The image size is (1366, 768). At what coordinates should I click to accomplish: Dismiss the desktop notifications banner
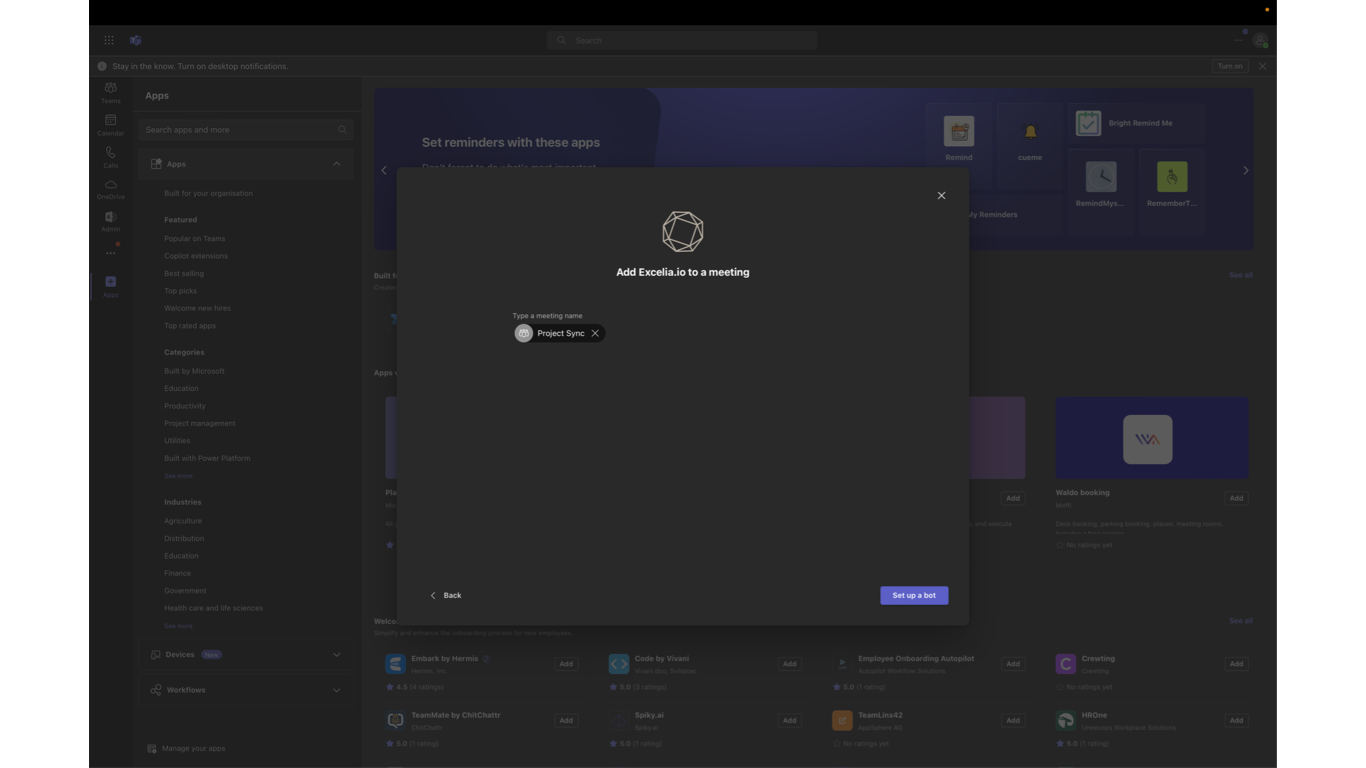coord(1262,66)
